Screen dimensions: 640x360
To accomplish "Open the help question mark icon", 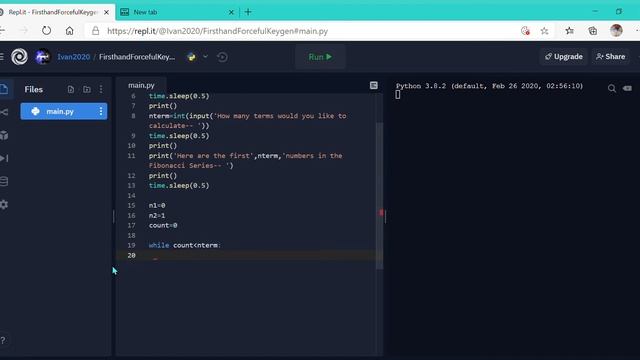I will [x=3, y=340].
